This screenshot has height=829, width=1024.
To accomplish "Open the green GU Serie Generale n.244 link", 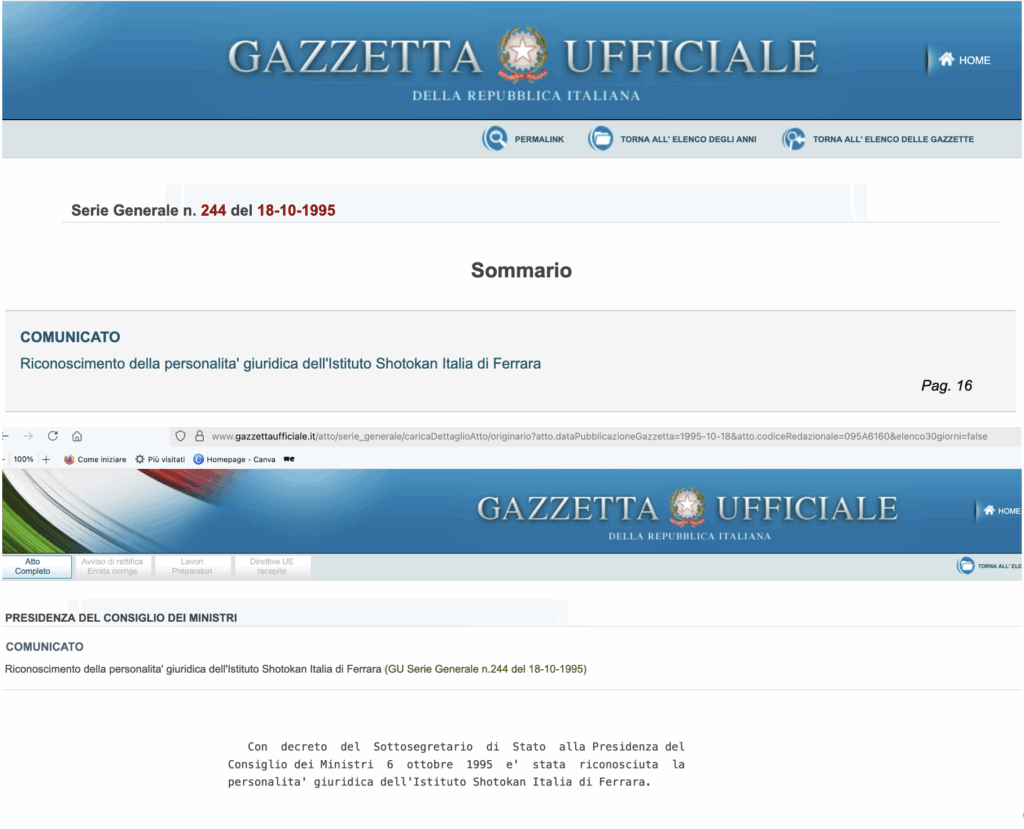I will (x=485, y=669).
